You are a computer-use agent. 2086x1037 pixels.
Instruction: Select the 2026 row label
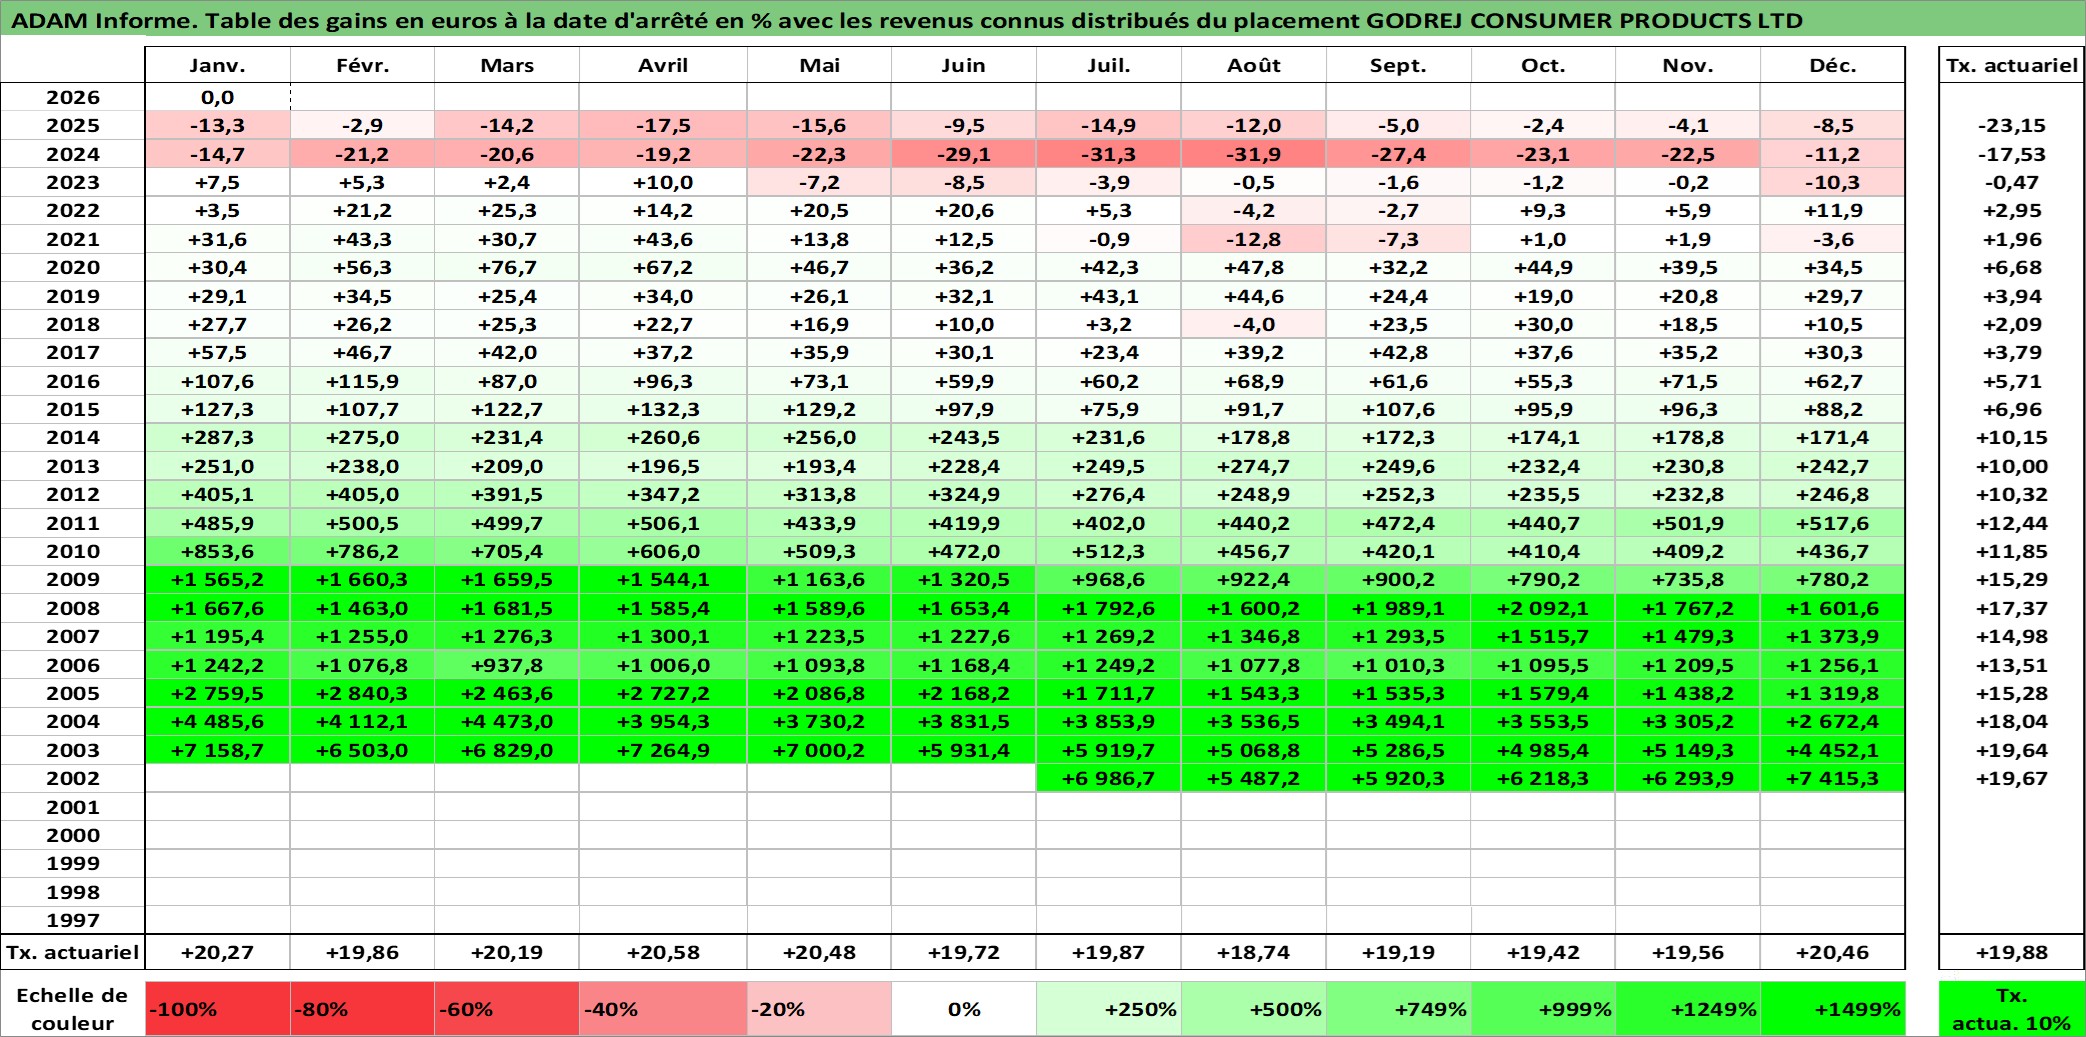click(x=73, y=97)
